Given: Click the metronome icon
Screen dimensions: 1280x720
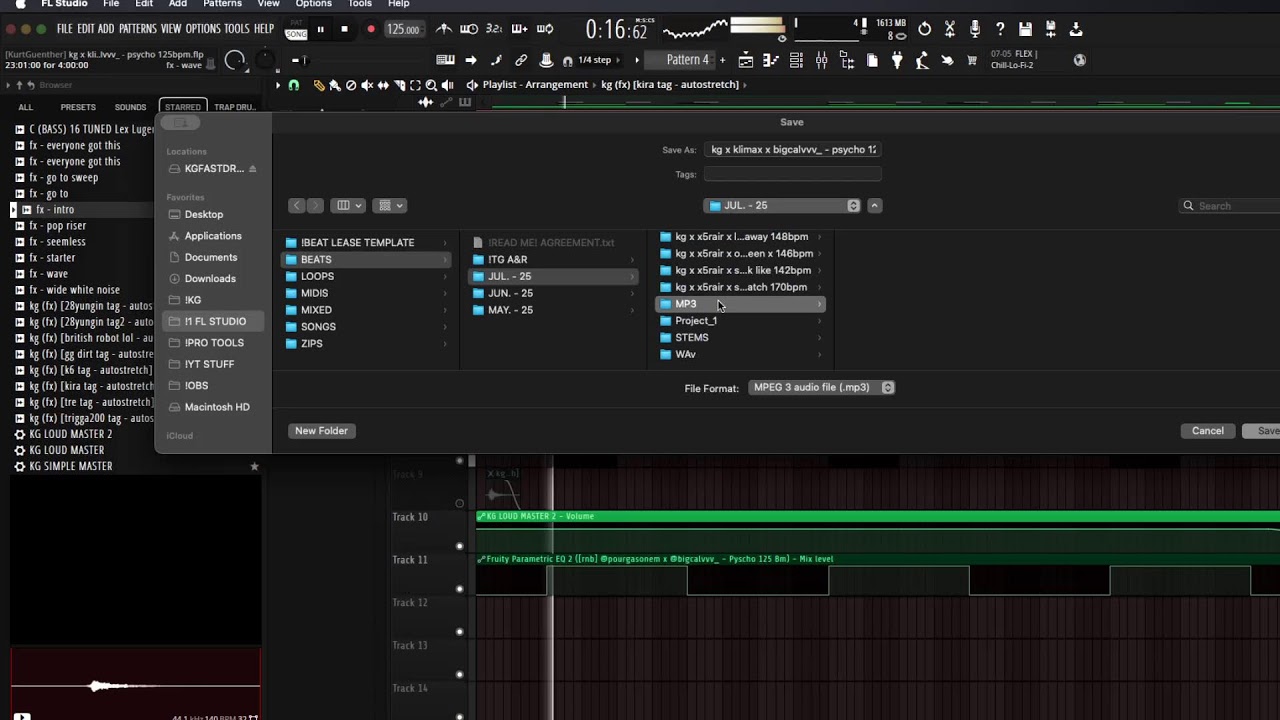Looking at the screenshot, I should pyautogui.click(x=444, y=29).
